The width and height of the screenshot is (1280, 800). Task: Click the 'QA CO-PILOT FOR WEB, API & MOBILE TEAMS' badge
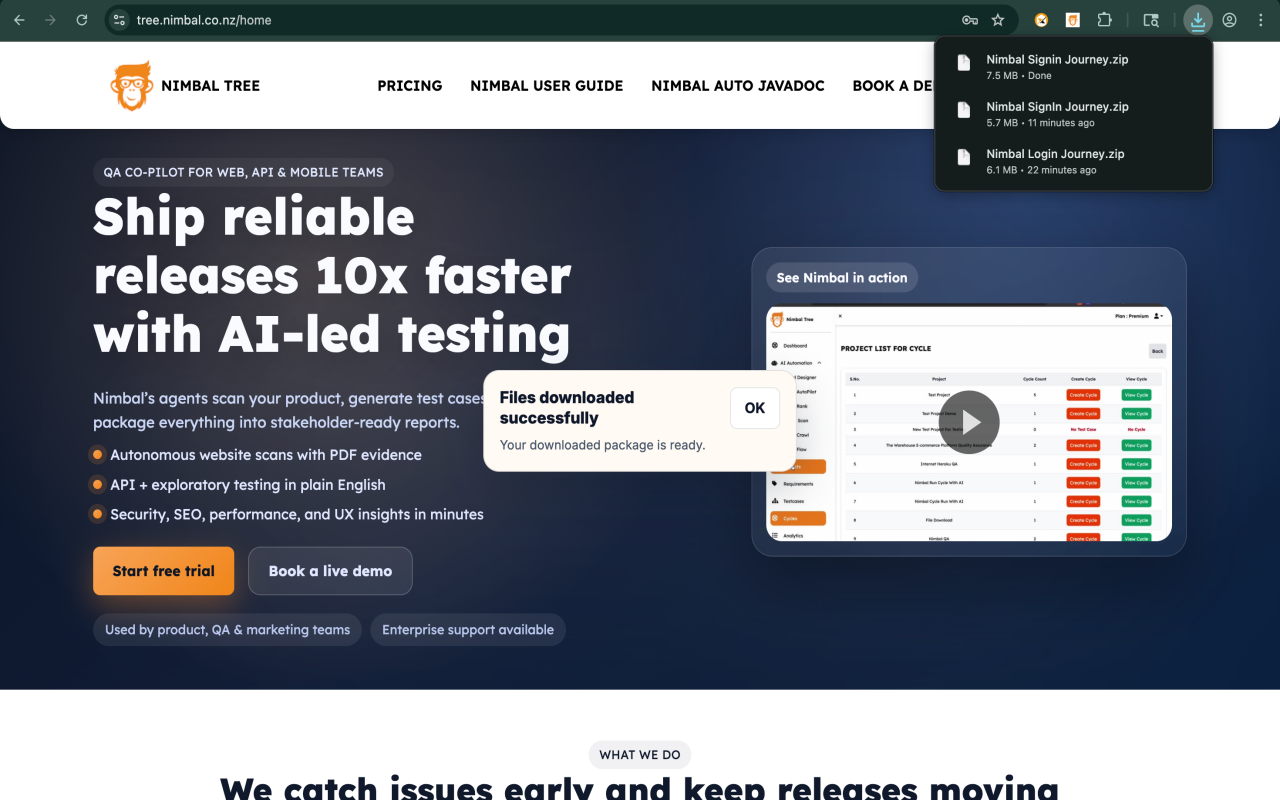(x=244, y=172)
